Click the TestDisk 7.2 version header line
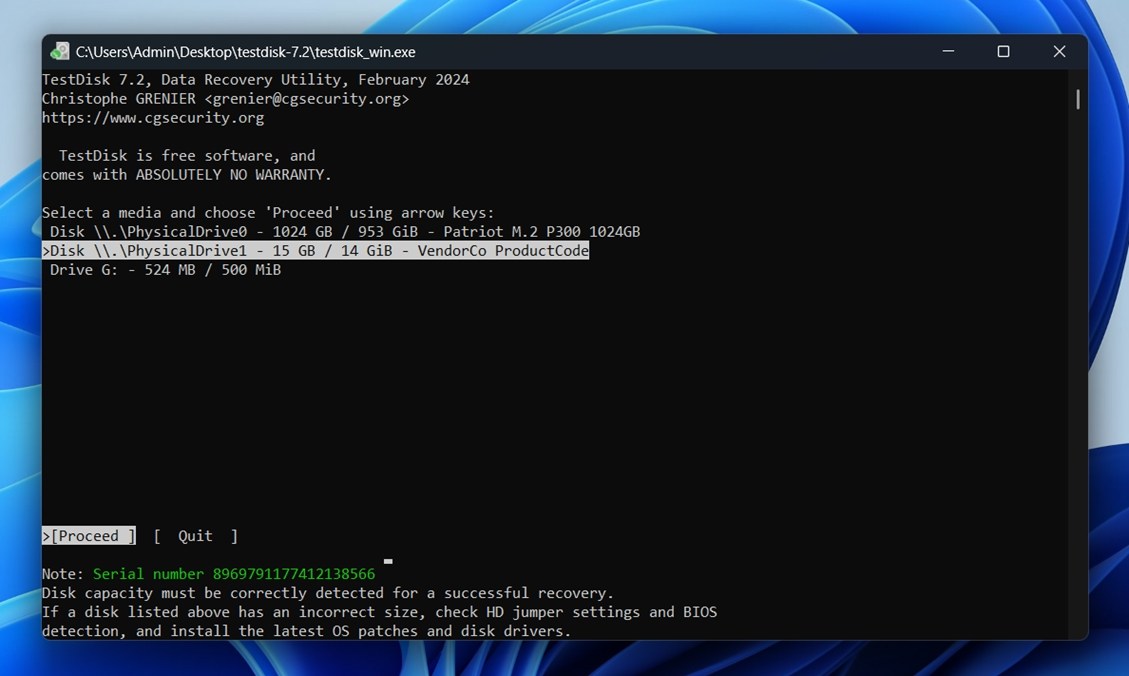This screenshot has height=676, width=1129. (x=255, y=80)
